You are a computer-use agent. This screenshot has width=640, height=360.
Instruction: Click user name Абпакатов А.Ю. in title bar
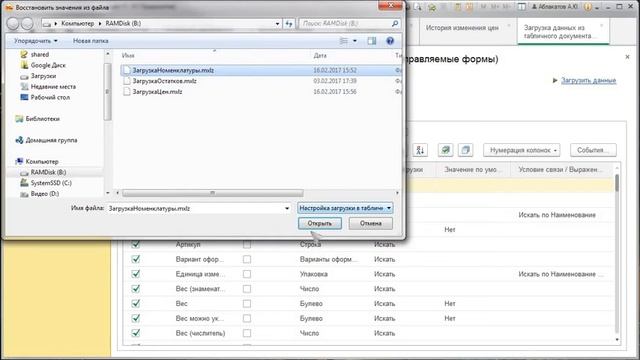[554, 7]
